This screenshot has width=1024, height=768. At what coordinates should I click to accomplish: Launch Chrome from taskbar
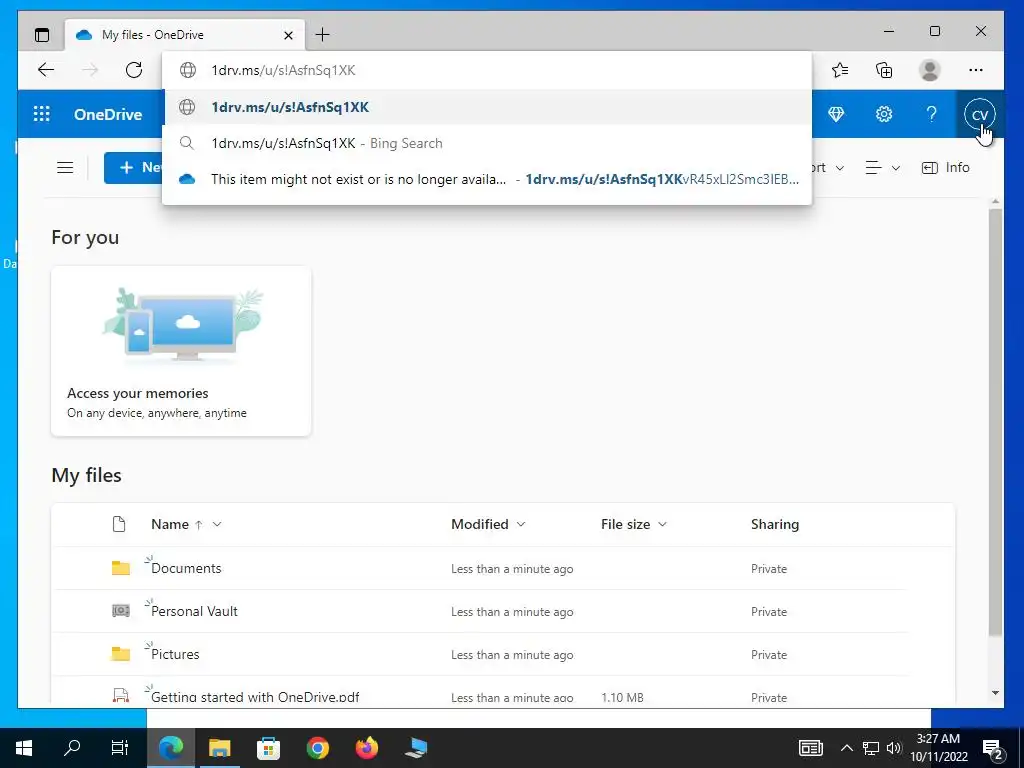click(x=318, y=748)
